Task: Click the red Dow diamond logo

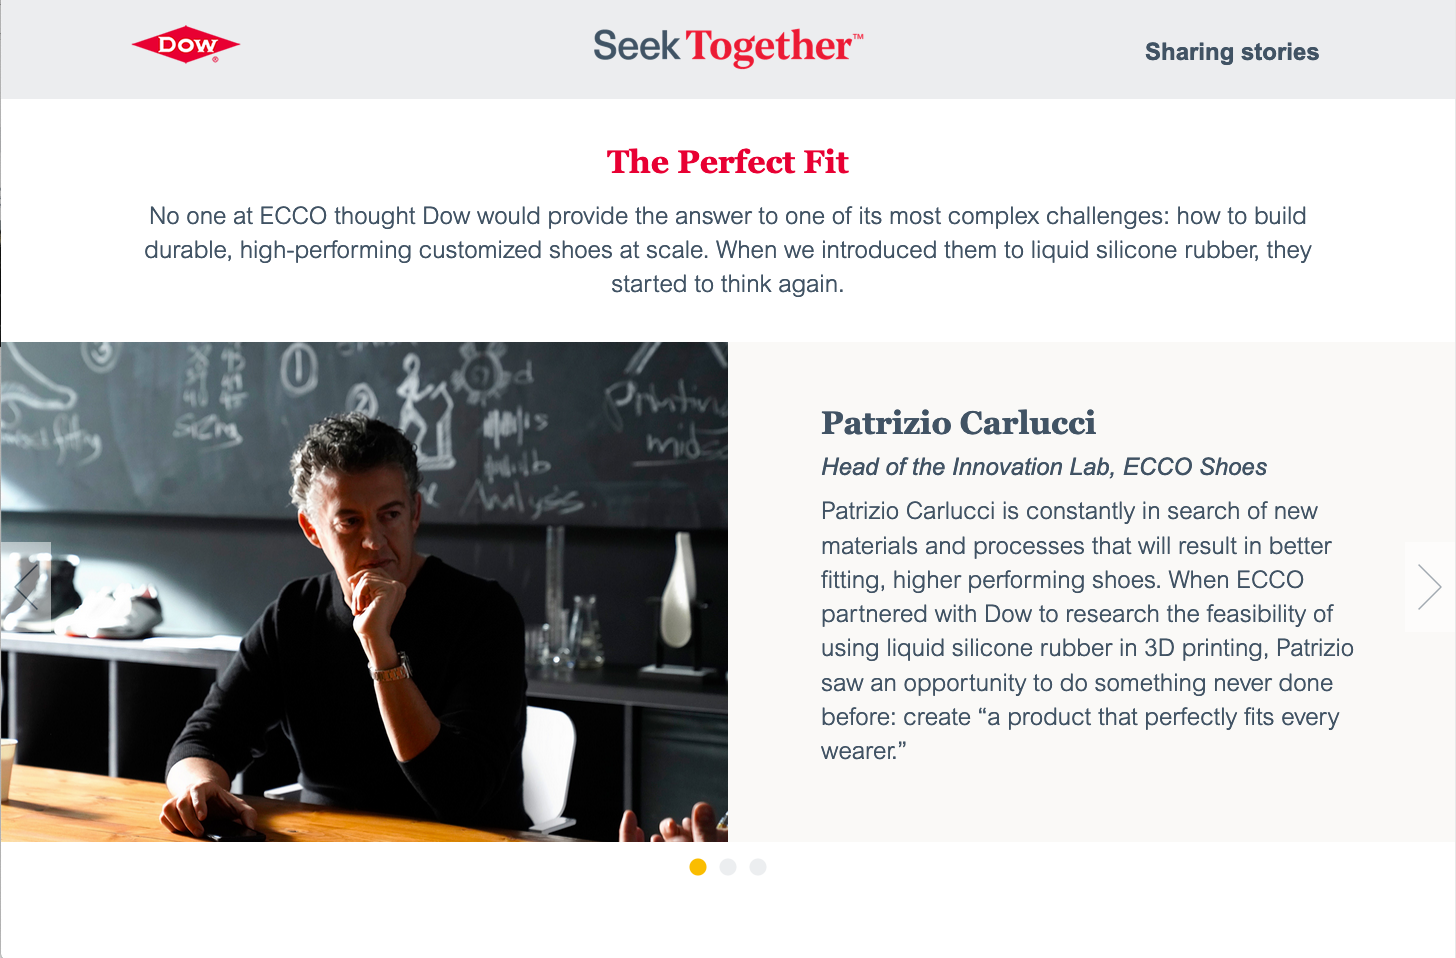Action: pos(186,45)
